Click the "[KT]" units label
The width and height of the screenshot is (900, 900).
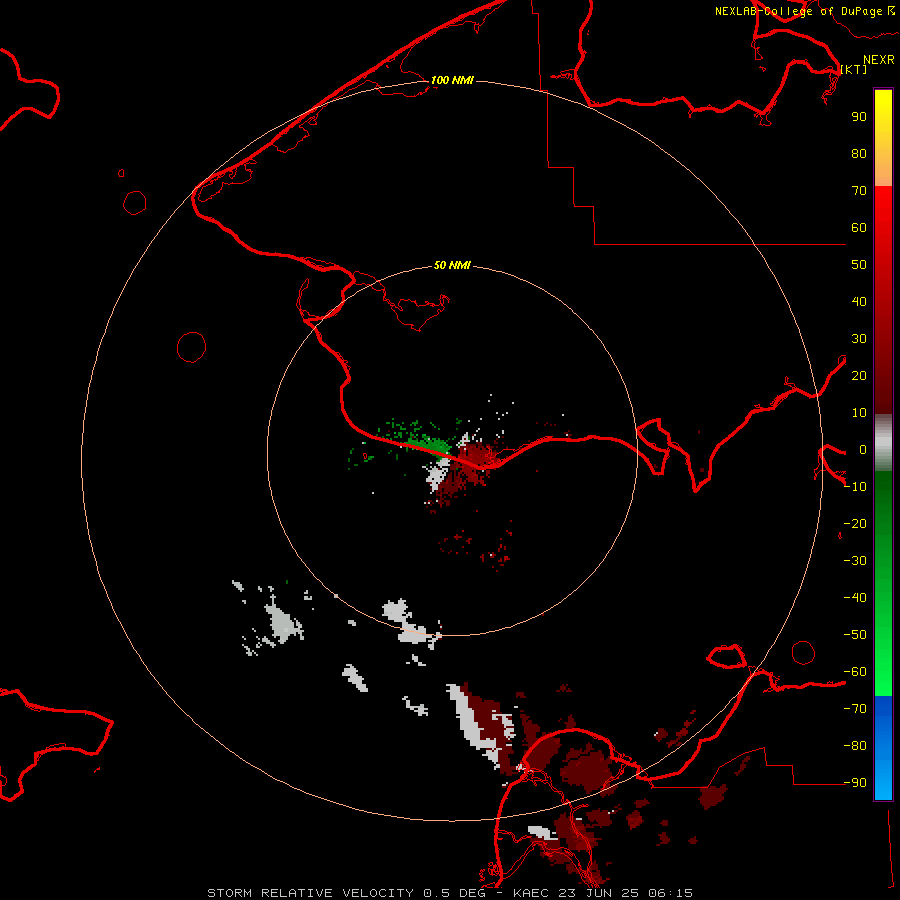tap(854, 69)
